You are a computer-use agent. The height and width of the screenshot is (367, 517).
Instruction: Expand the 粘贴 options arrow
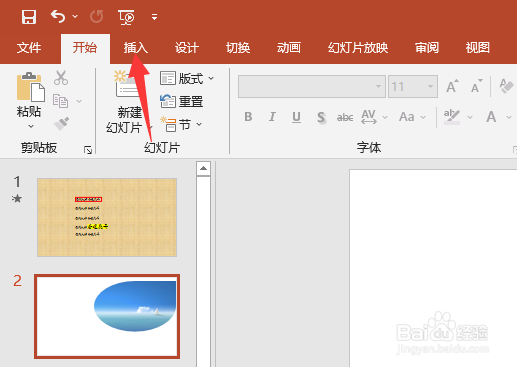pos(31,126)
